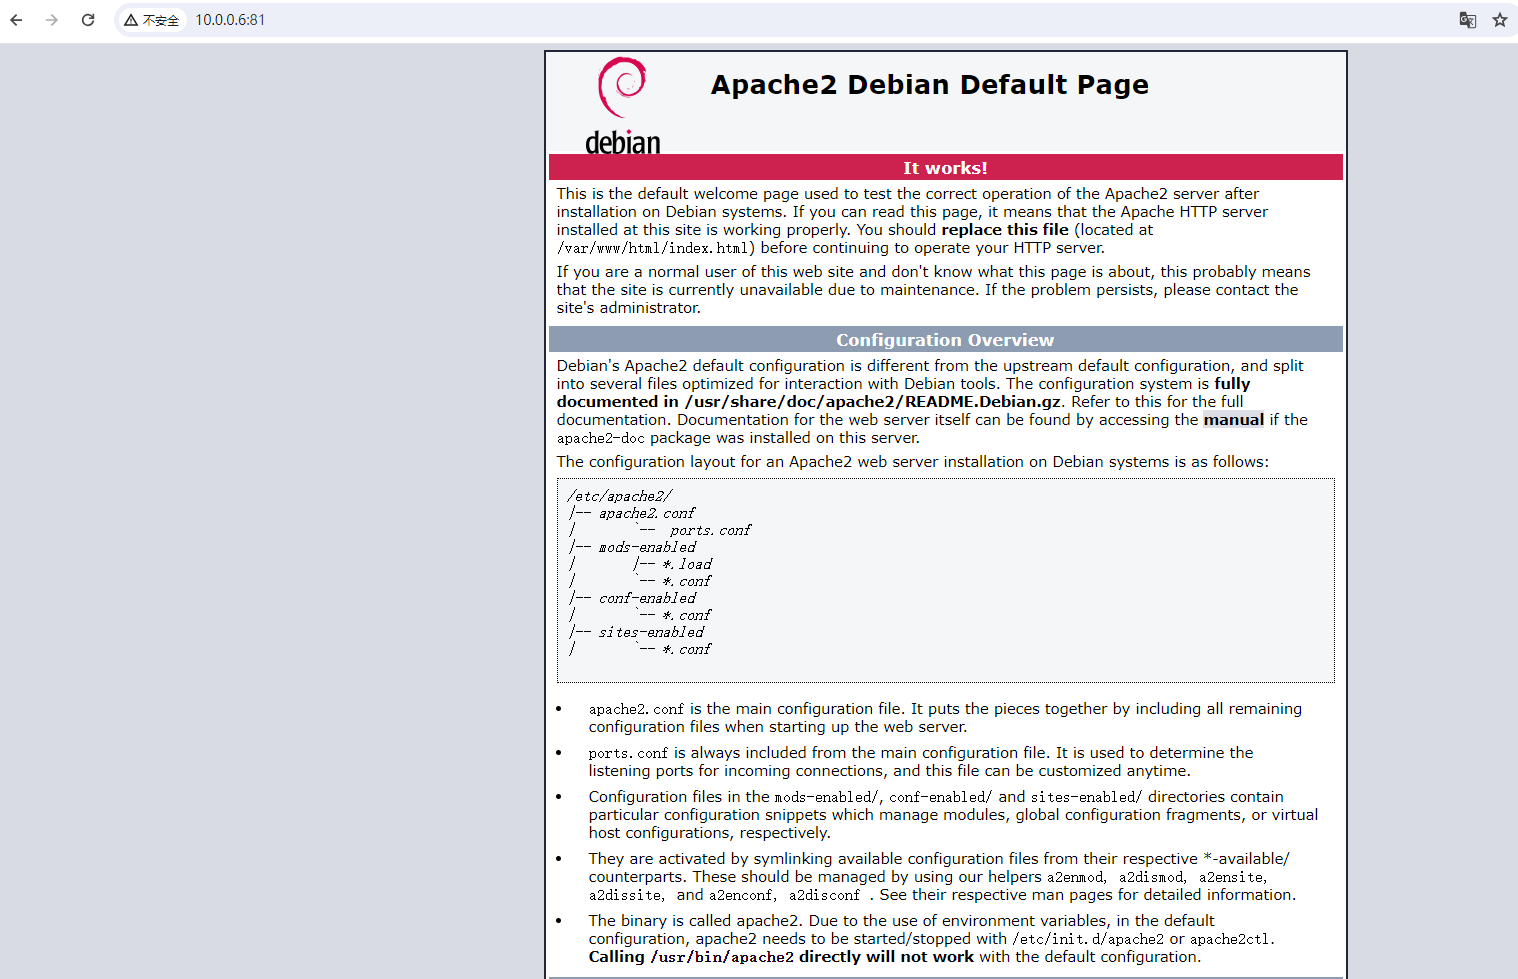Click conf-enabled in the config tree
The height and width of the screenshot is (979, 1518).
click(x=647, y=598)
